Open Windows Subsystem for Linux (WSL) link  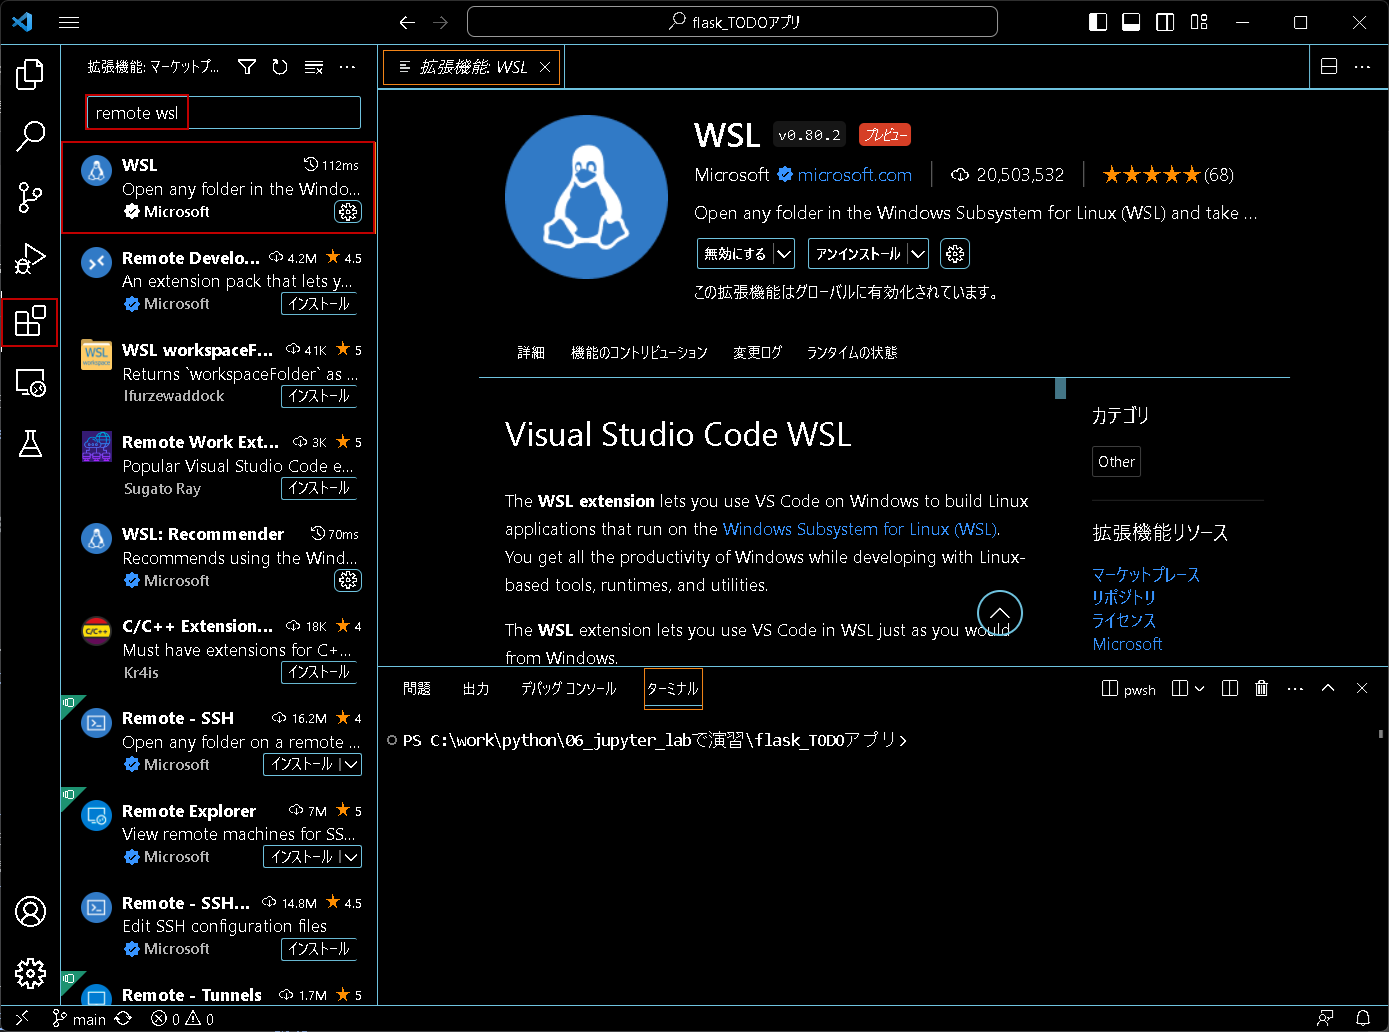(x=860, y=529)
